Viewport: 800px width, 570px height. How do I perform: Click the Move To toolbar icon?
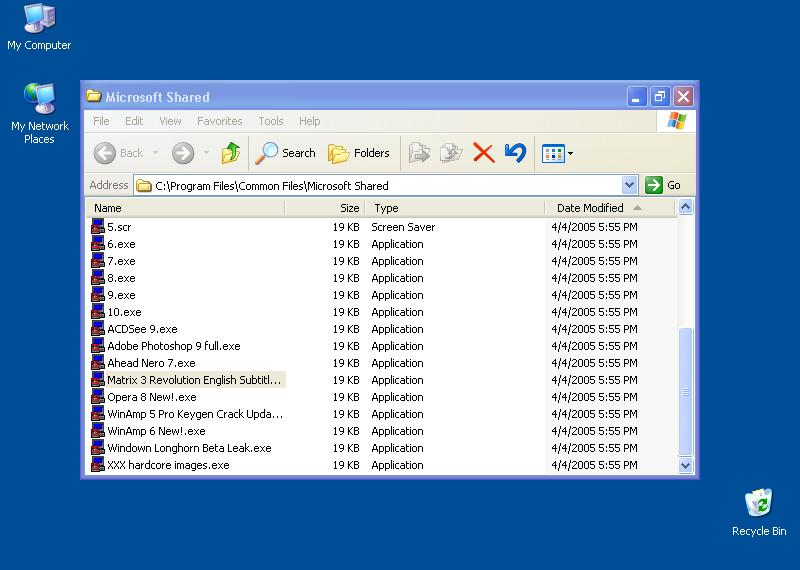point(419,153)
